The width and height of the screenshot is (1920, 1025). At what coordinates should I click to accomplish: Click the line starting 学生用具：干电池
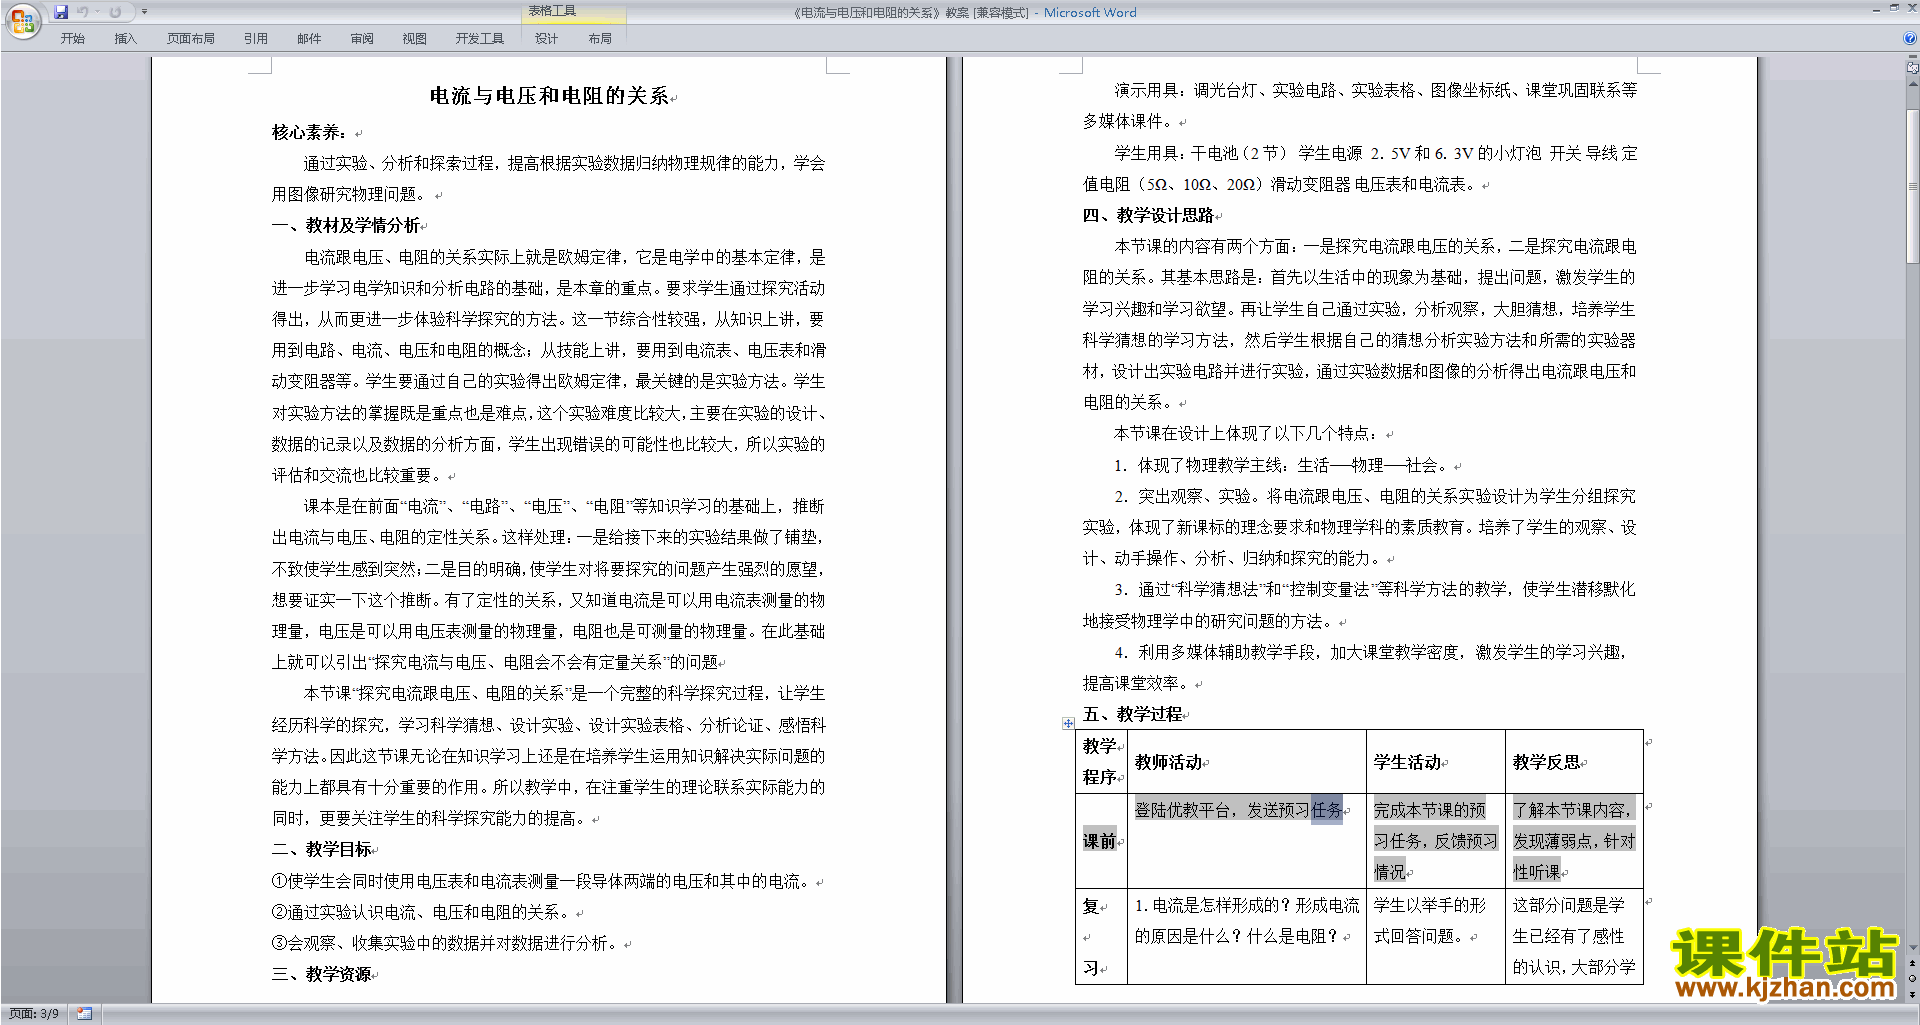[x=1376, y=153]
